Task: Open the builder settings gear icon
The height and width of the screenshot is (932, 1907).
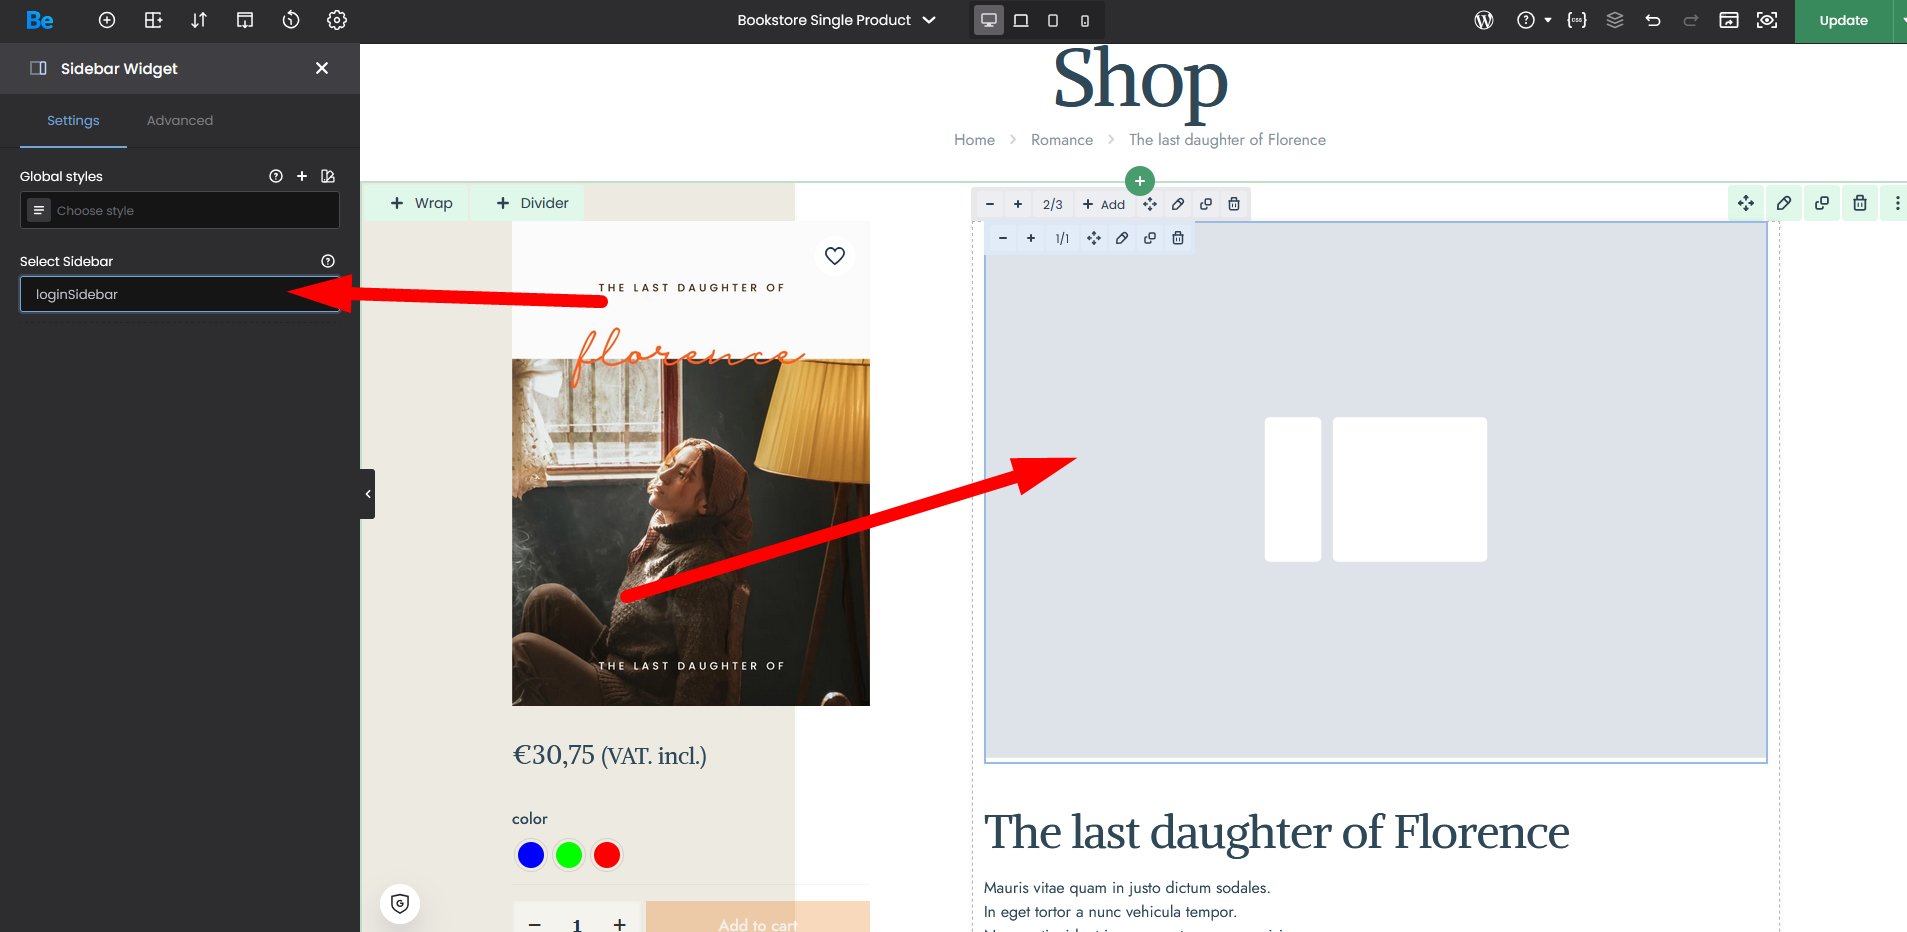Action: click(337, 20)
